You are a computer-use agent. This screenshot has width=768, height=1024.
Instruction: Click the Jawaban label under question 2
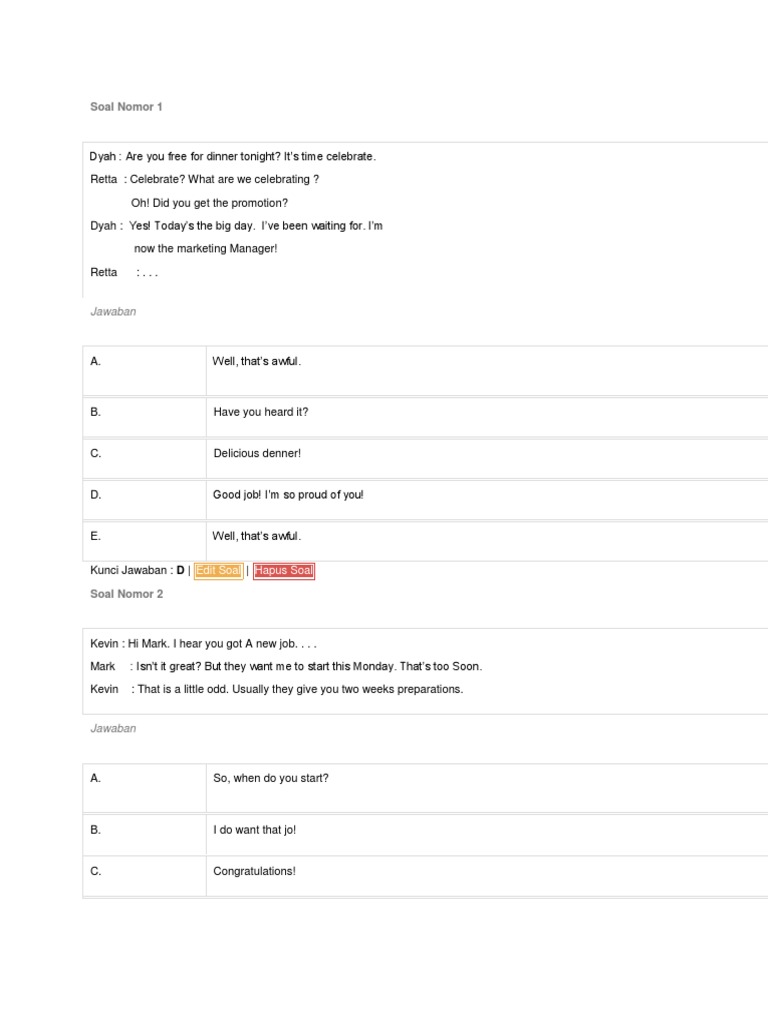tap(113, 728)
